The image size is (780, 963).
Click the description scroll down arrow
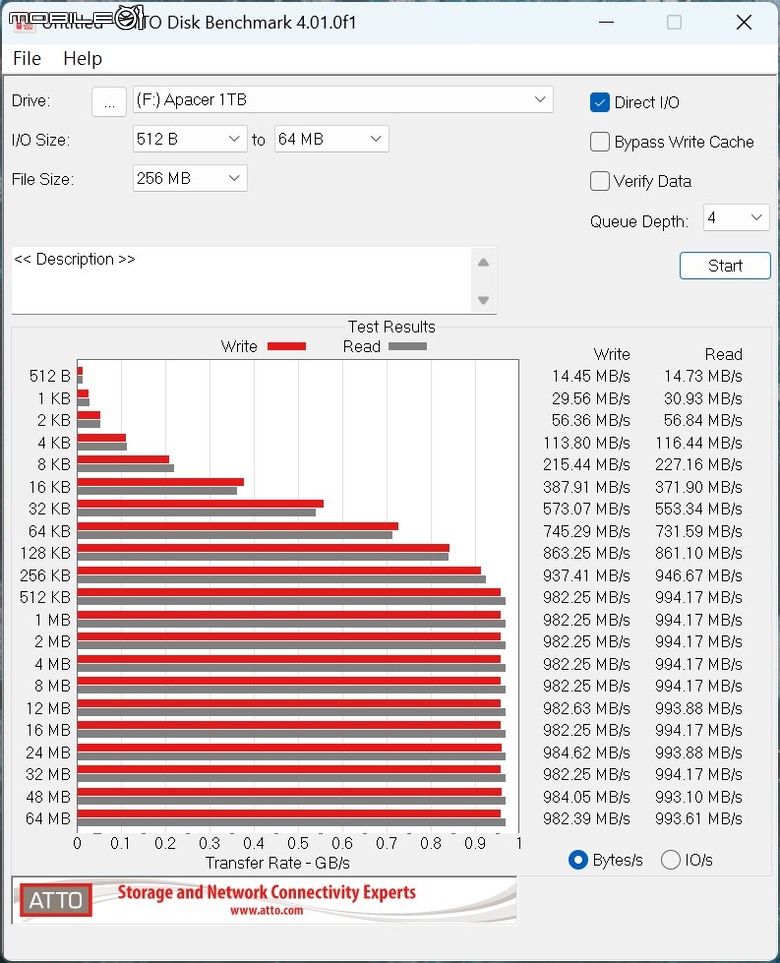click(483, 300)
